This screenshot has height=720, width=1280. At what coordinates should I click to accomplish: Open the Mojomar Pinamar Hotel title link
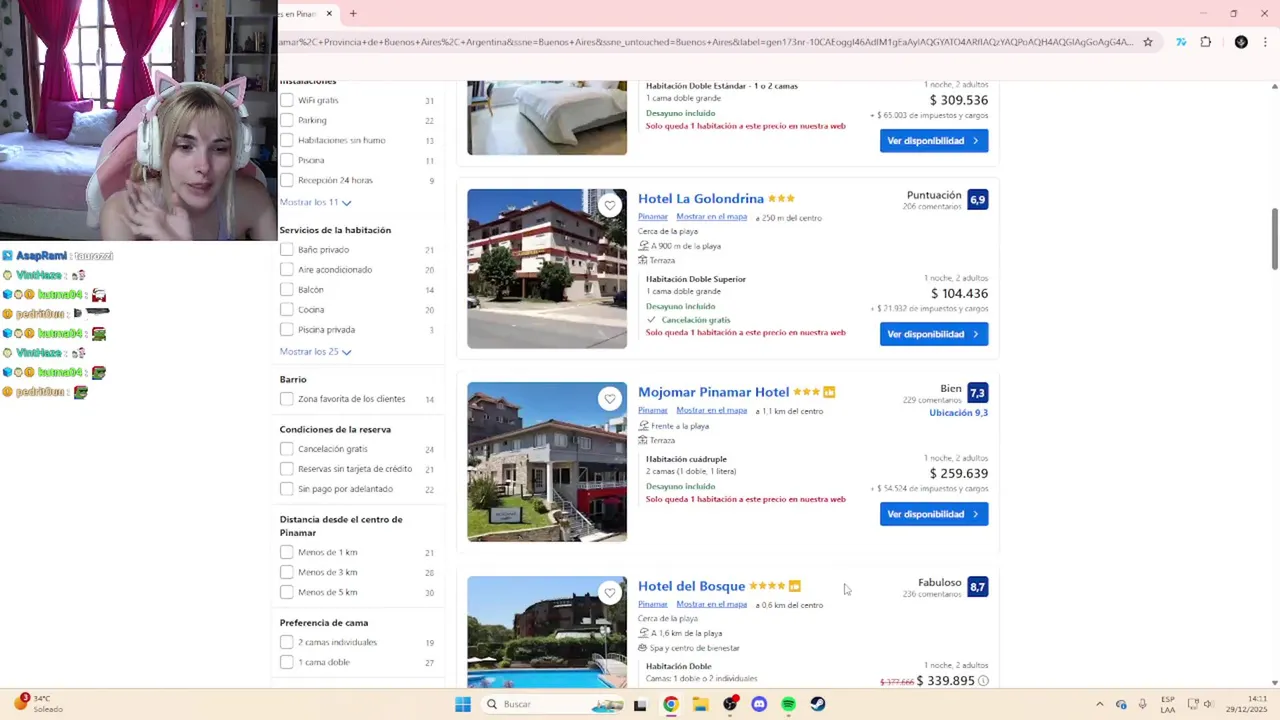(x=714, y=392)
